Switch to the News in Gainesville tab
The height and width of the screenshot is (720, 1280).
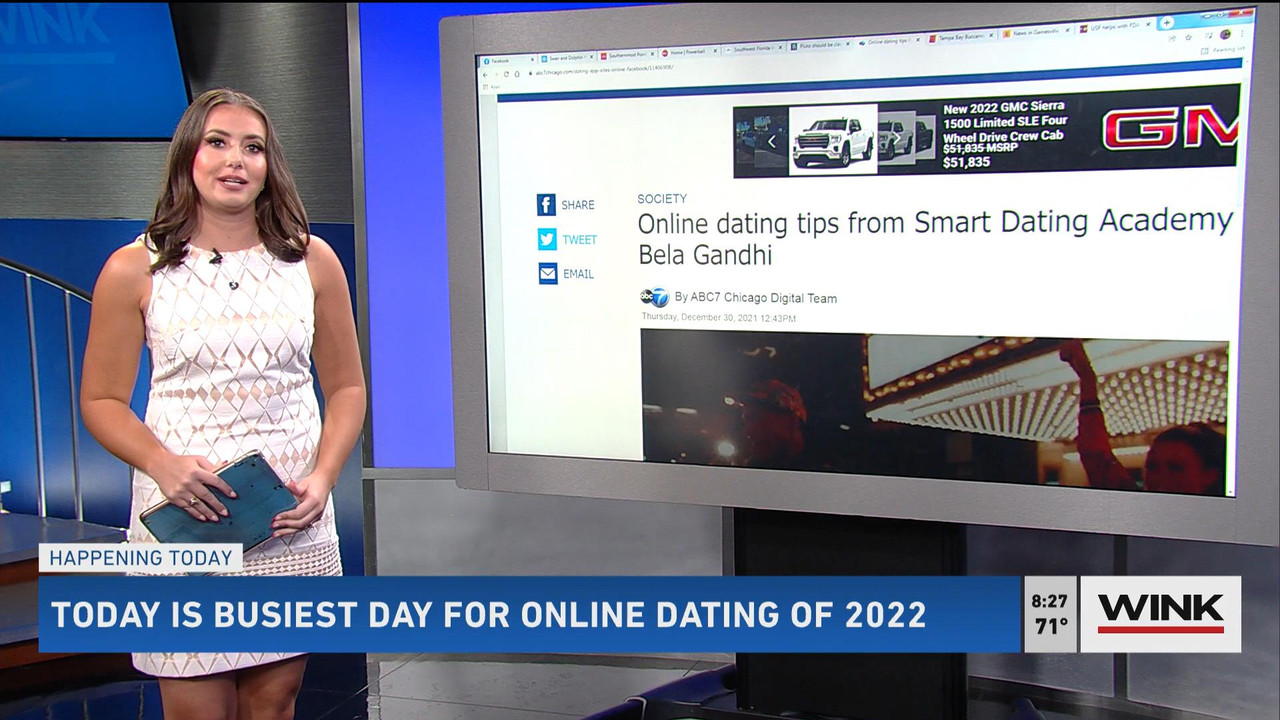pos(1036,33)
